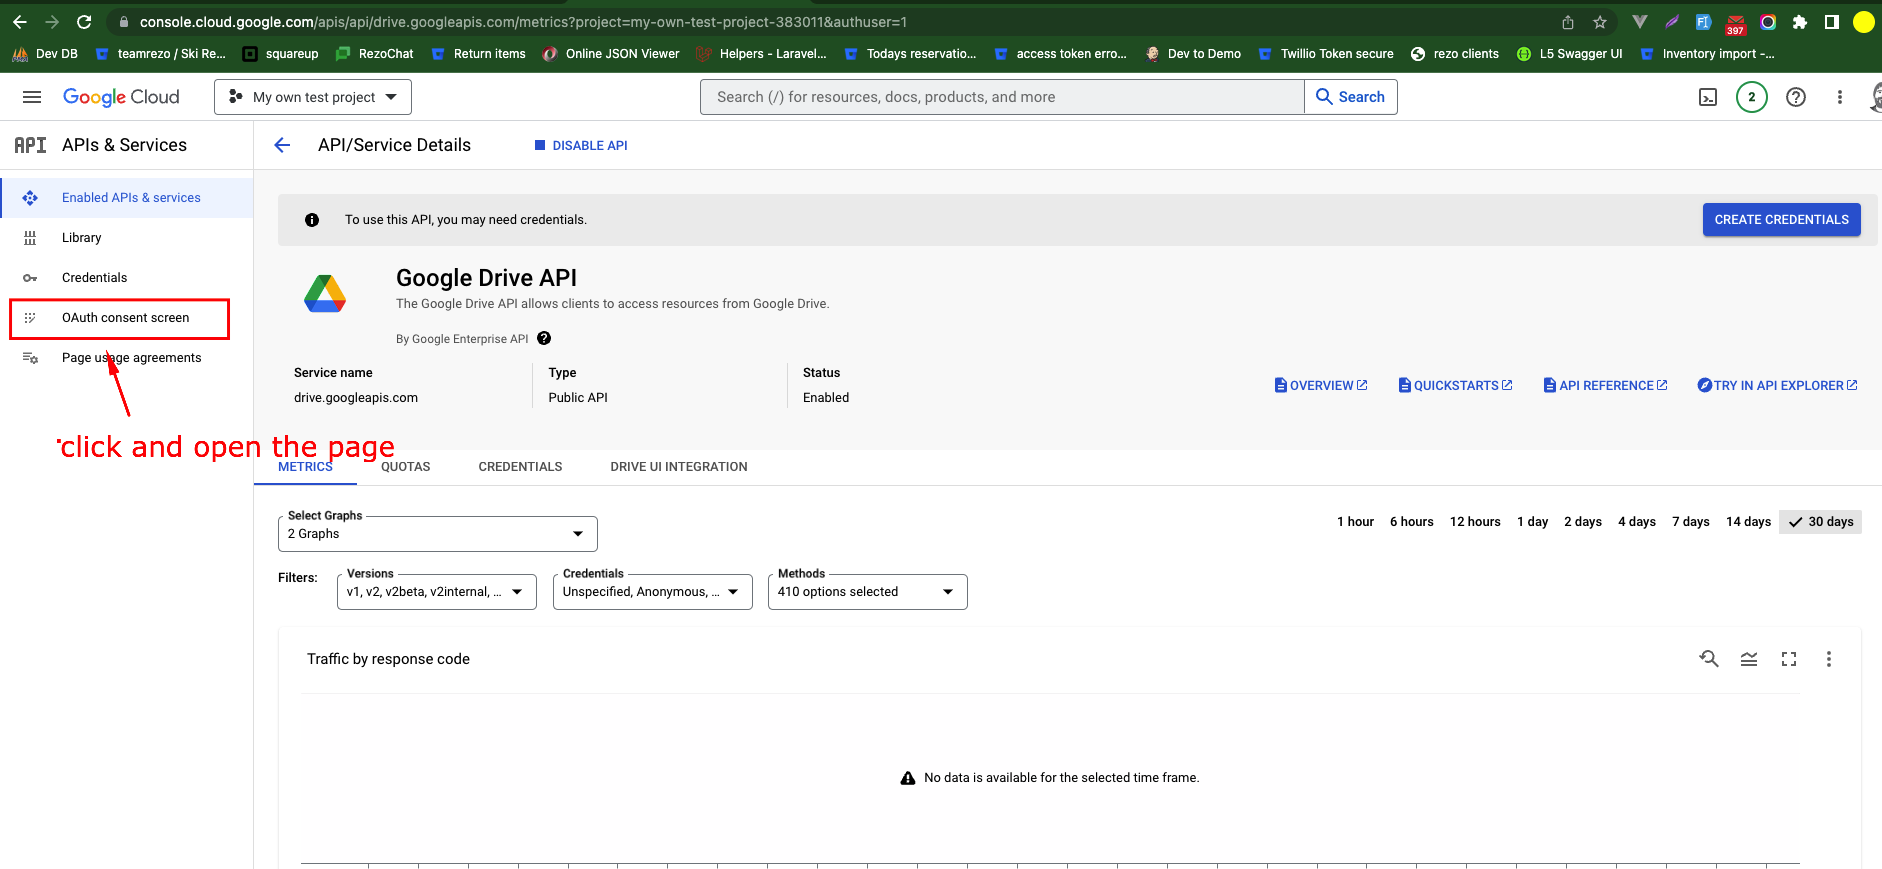
Task: Click the info icon in credentials banner
Action: coord(312,220)
